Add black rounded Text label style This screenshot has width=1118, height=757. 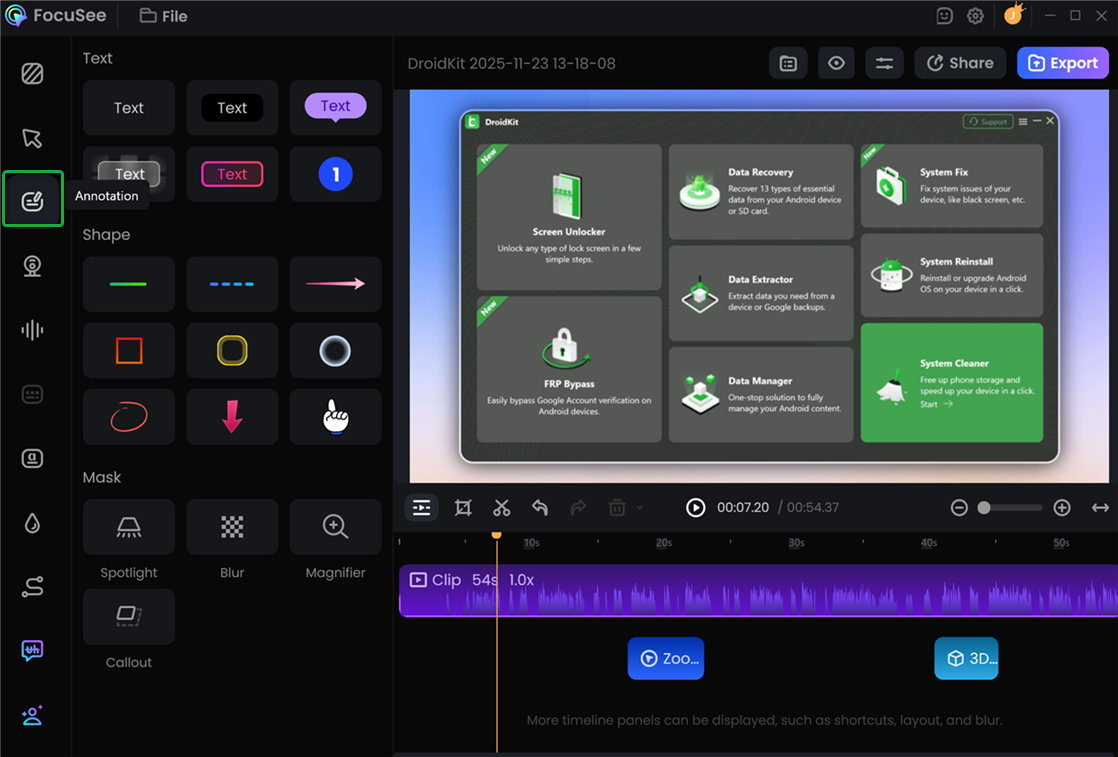point(232,108)
